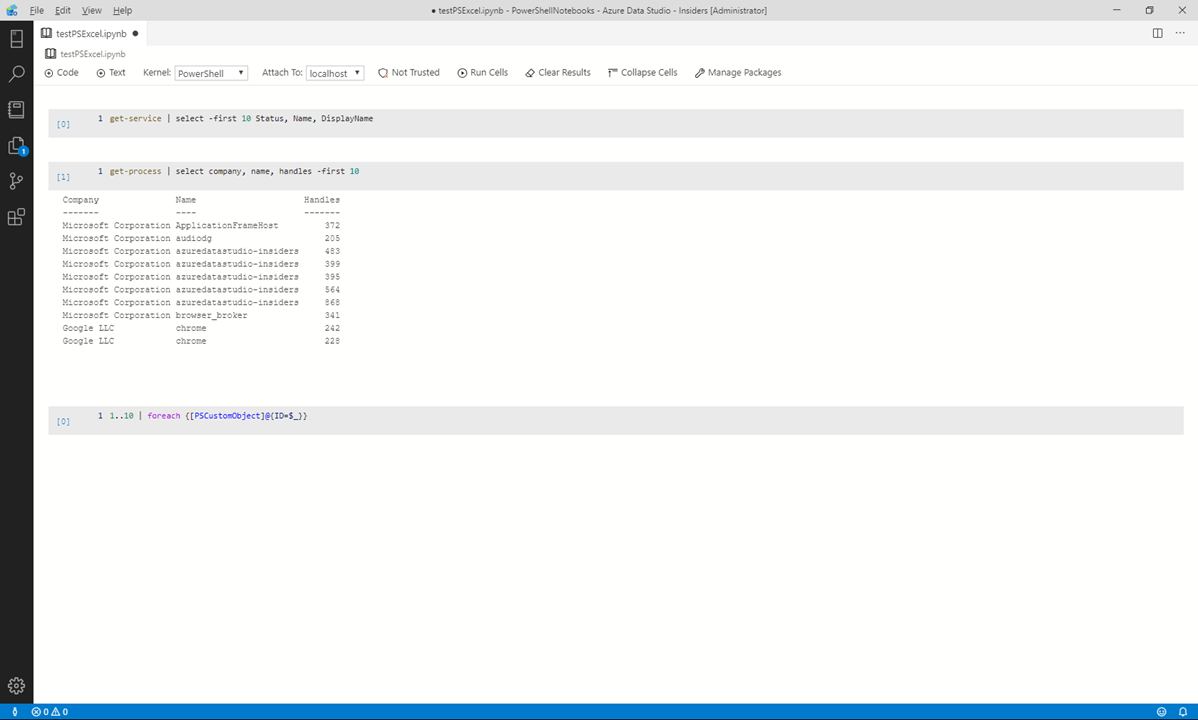Toggle the Not Trusted notebook state

click(x=409, y=73)
